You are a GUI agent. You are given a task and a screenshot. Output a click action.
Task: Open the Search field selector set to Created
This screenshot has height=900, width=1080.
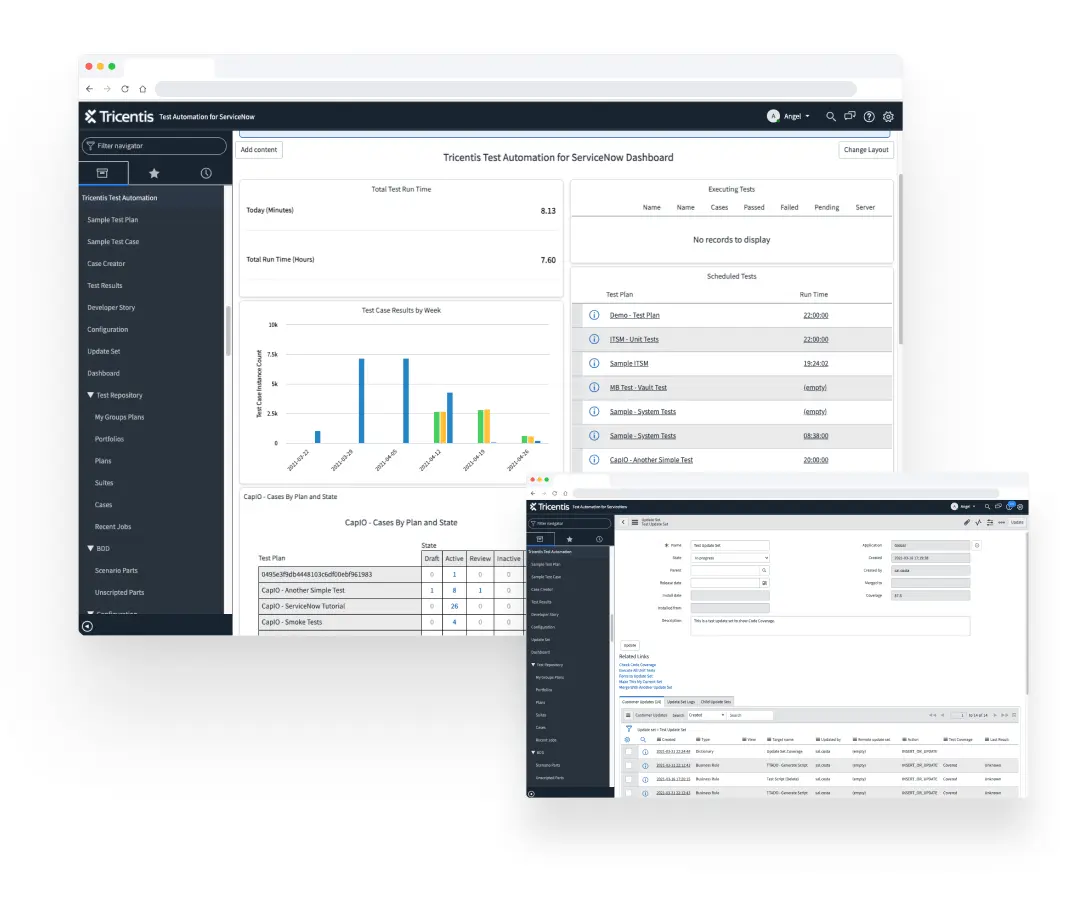click(x=707, y=715)
